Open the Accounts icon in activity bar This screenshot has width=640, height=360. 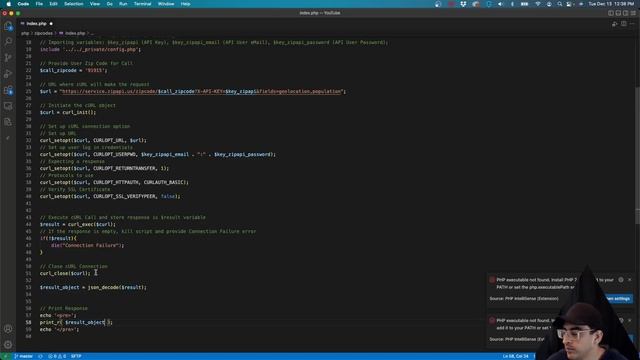[8, 329]
